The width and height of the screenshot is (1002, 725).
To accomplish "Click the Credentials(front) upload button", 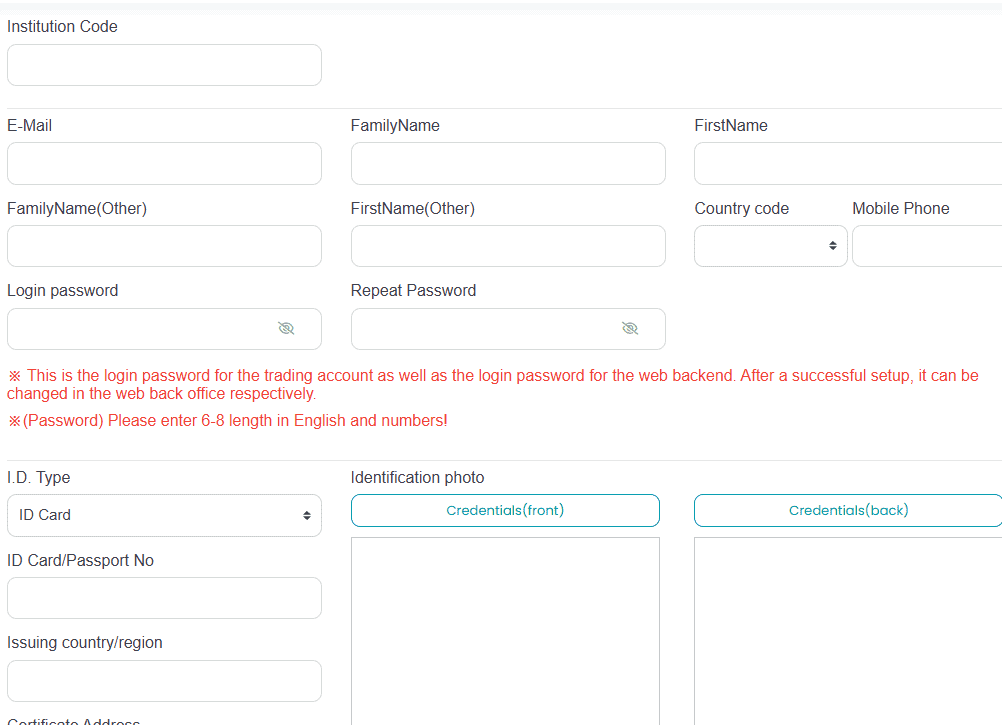I will point(505,510).
